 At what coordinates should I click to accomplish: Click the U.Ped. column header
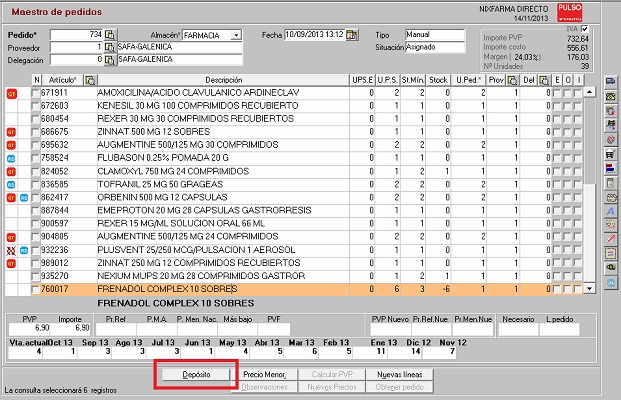468,80
